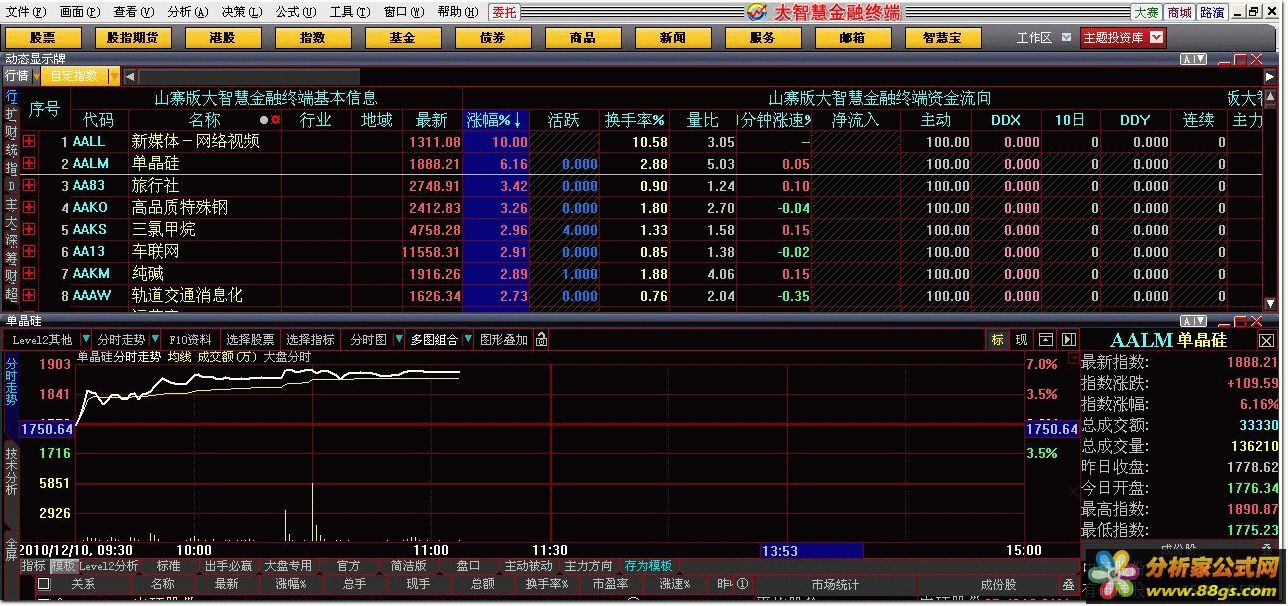Sort by the 换手率% column header

[635, 120]
